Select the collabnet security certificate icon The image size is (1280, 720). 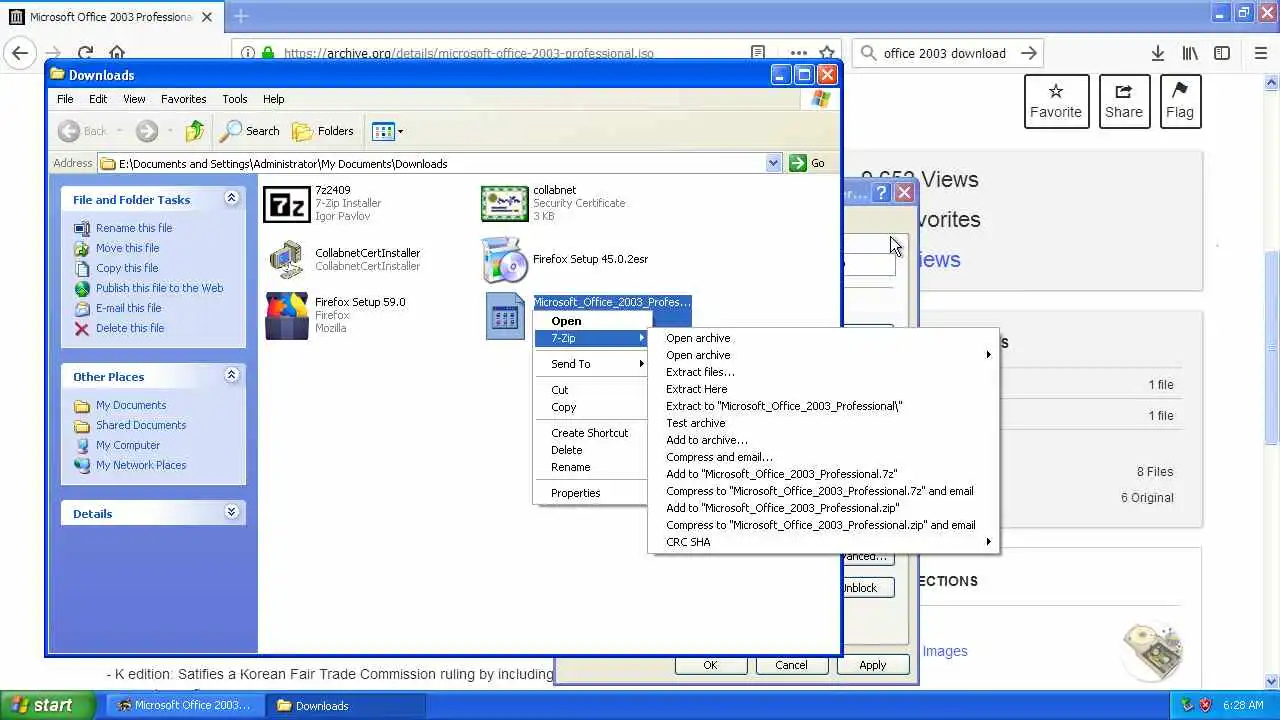pyautogui.click(x=504, y=204)
